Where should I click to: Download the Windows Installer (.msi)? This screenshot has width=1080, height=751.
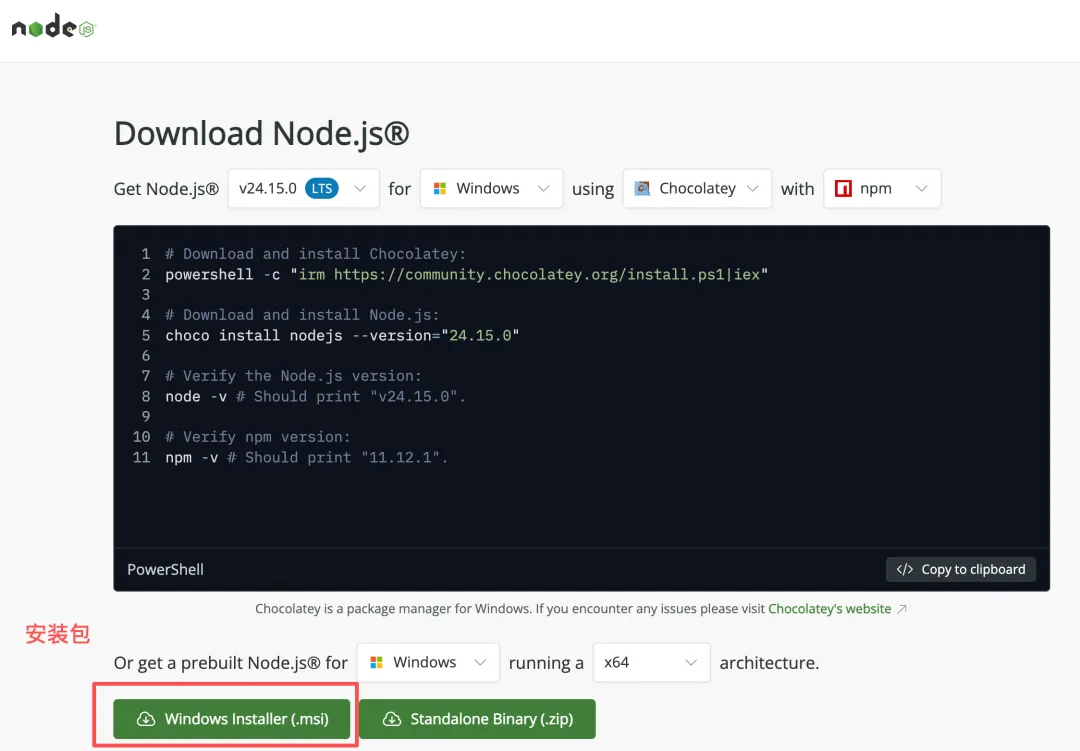(234, 719)
